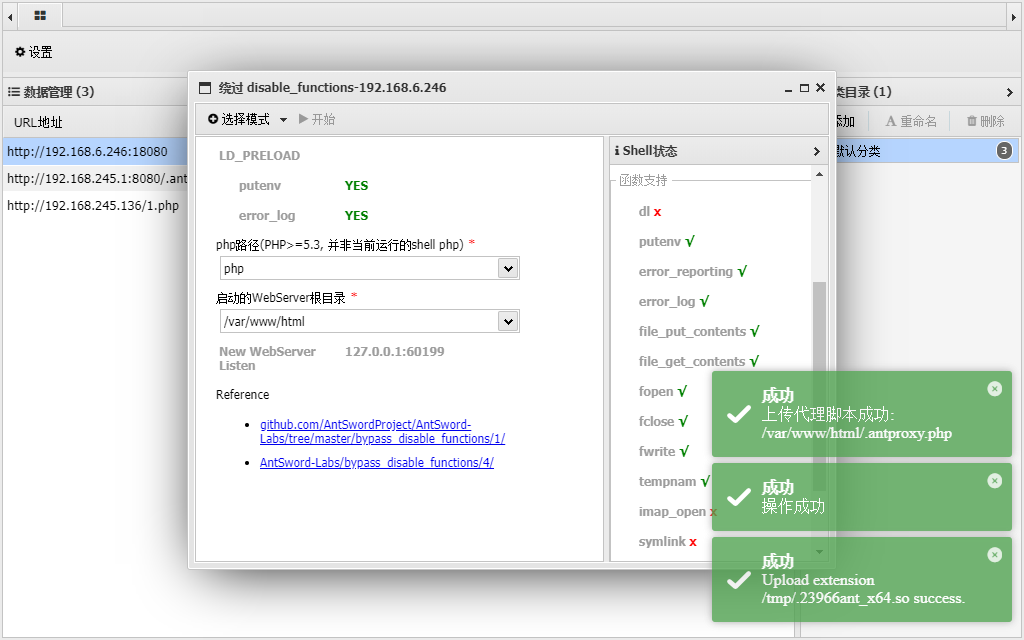The image size is (1024, 640).
Task: Click the 开始 start button
Action: (317, 119)
